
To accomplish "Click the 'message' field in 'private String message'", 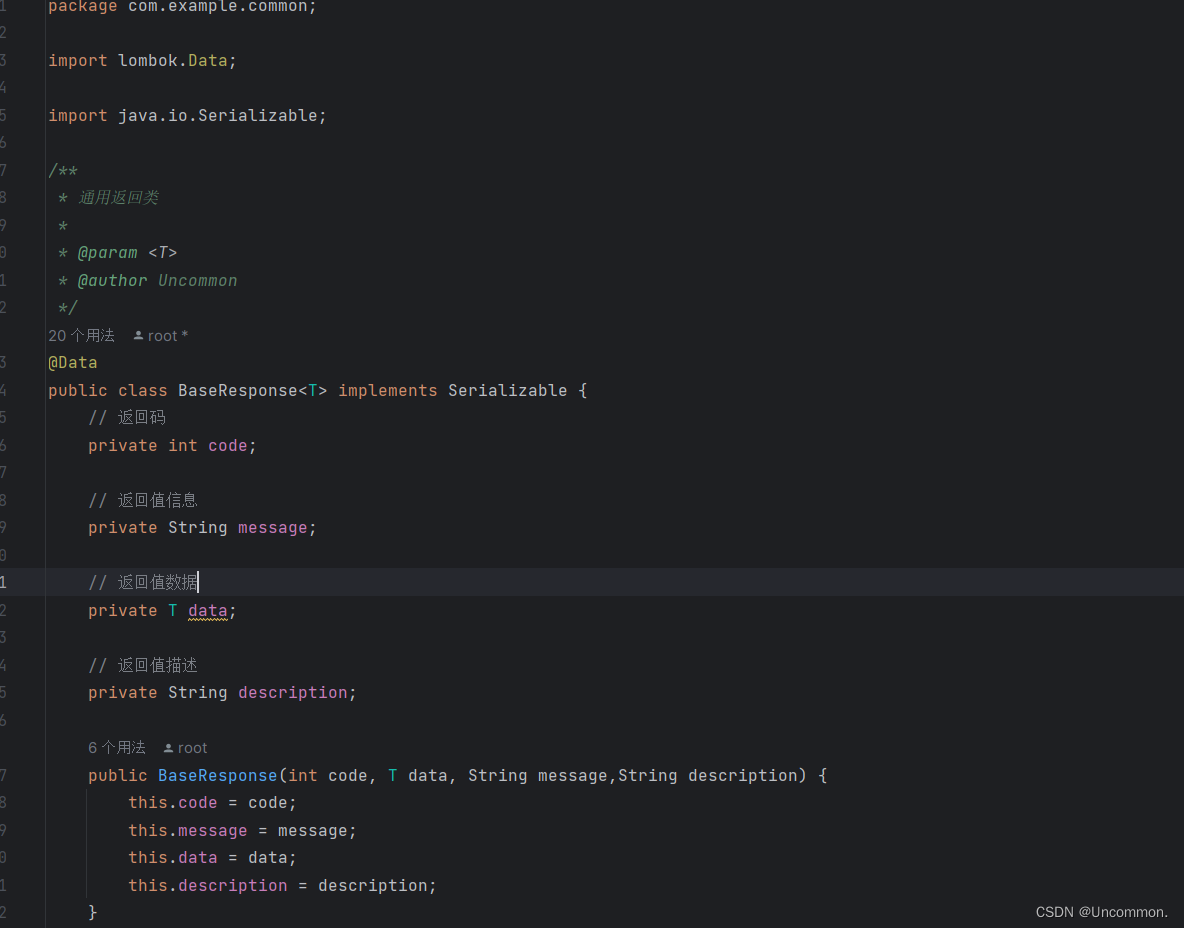I will [x=273, y=528].
